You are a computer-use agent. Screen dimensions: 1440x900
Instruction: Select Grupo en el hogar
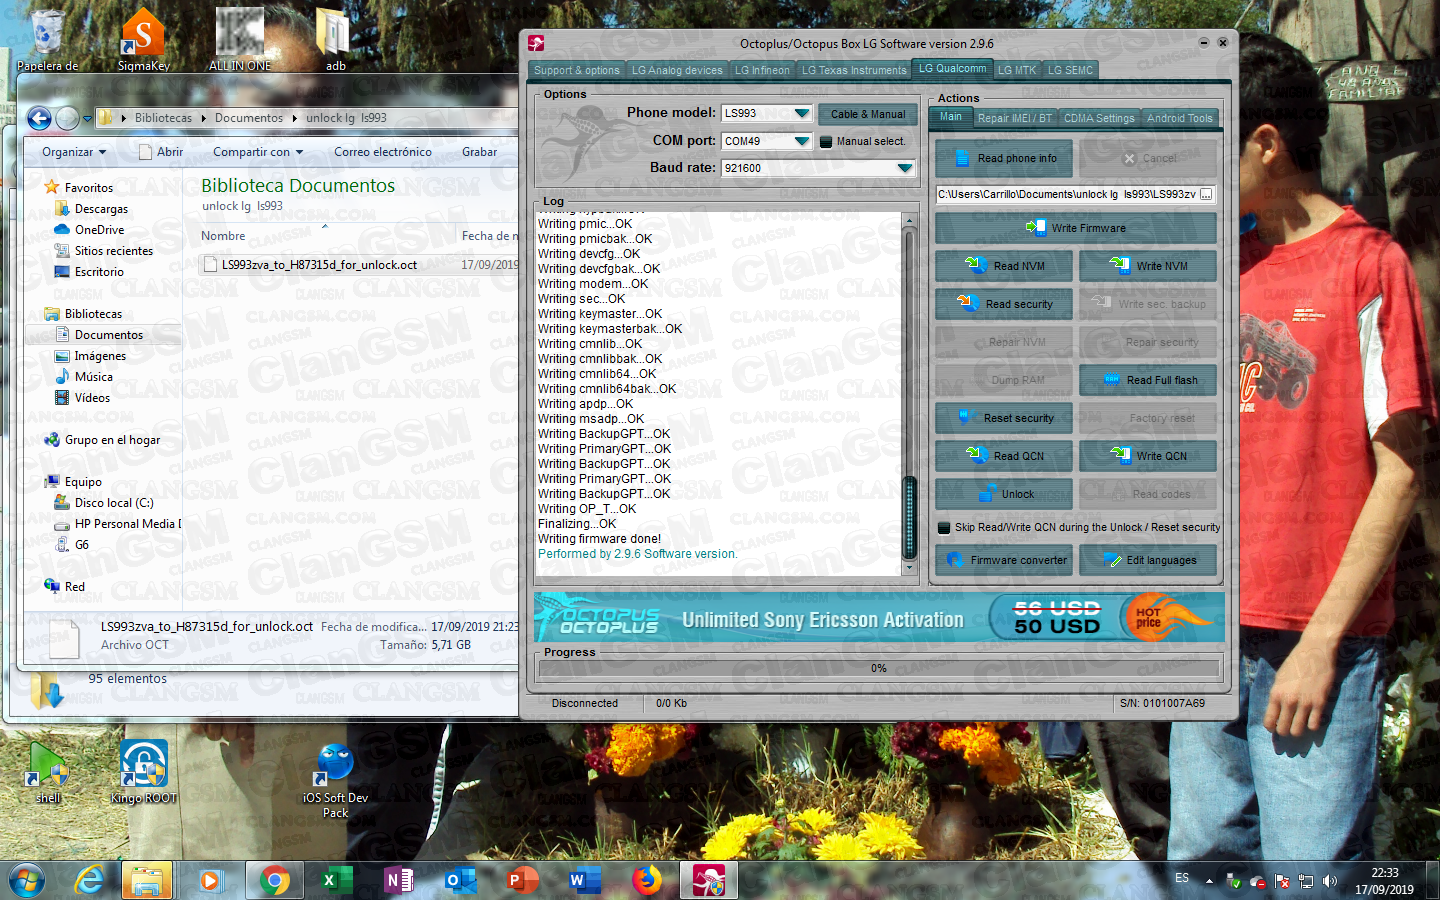[112, 440]
